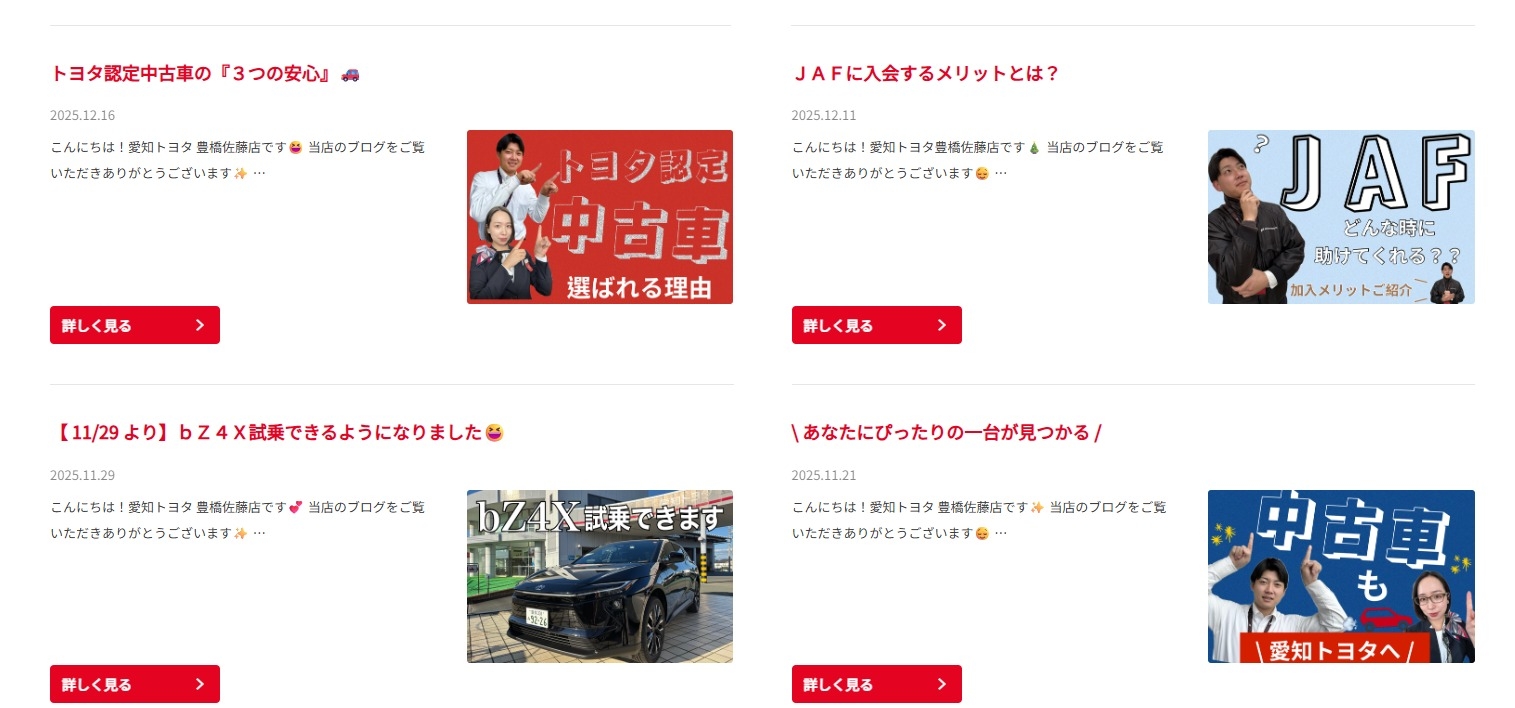Open the blue 中古車も愛知トヨタへ thumbnail
The height and width of the screenshot is (708, 1515).
click(x=1341, y=576)
